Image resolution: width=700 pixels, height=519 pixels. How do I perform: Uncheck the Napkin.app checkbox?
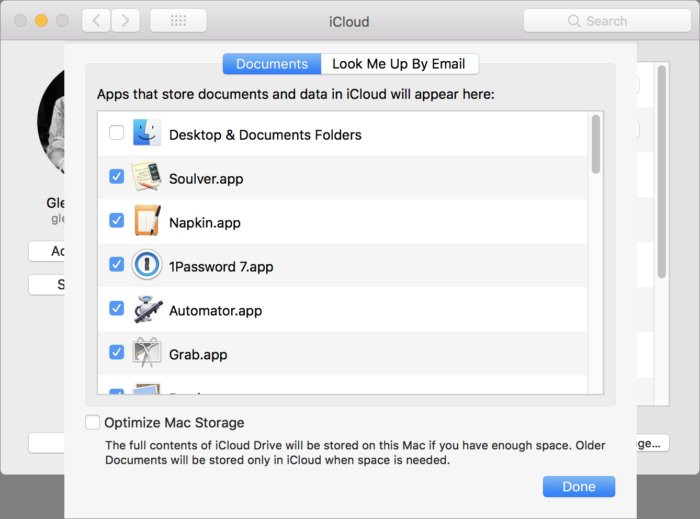(x=117, y=220)
